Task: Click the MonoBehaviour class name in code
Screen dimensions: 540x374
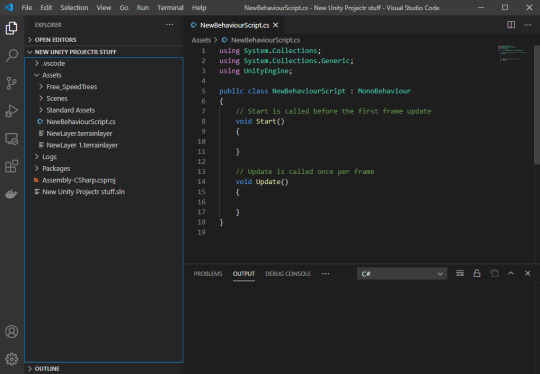Action: tap(384, 91)
